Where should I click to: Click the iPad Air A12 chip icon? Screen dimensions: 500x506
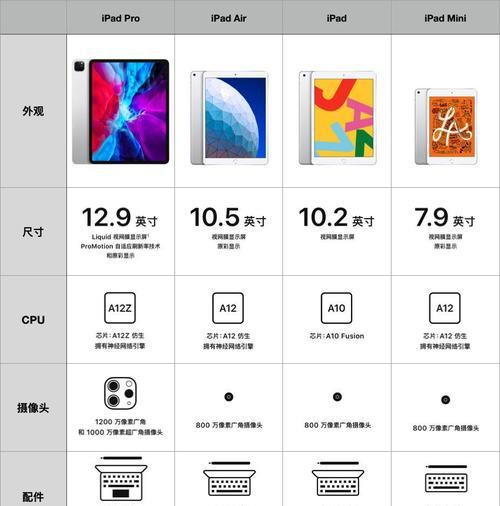228,308
